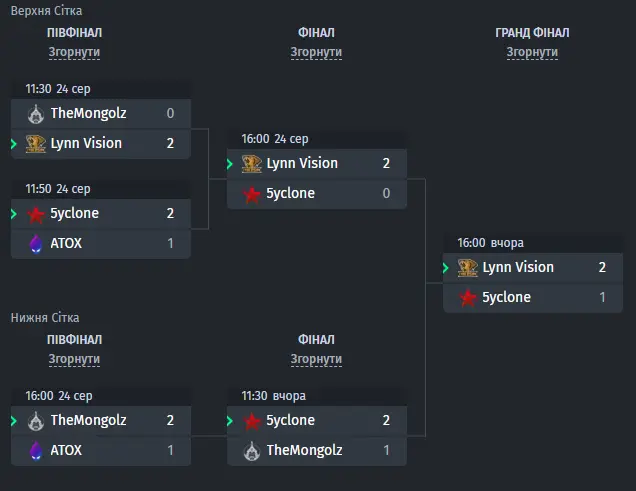Open Lynn Vision team in grand final
The image size is (636, 491).
[518, 268]
